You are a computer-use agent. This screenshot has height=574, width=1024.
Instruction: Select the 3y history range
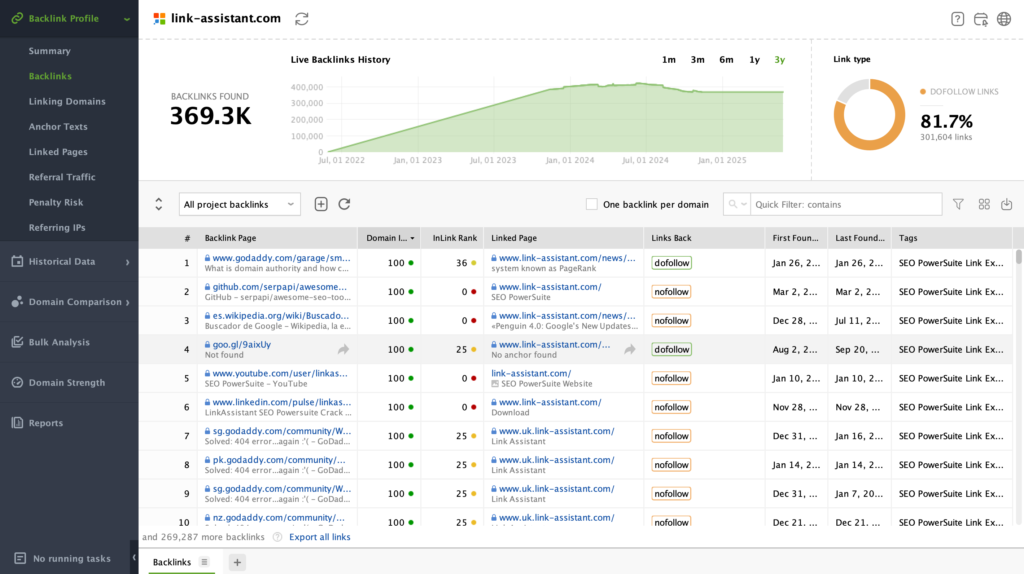pyautogui.click(x=779, y=60)
